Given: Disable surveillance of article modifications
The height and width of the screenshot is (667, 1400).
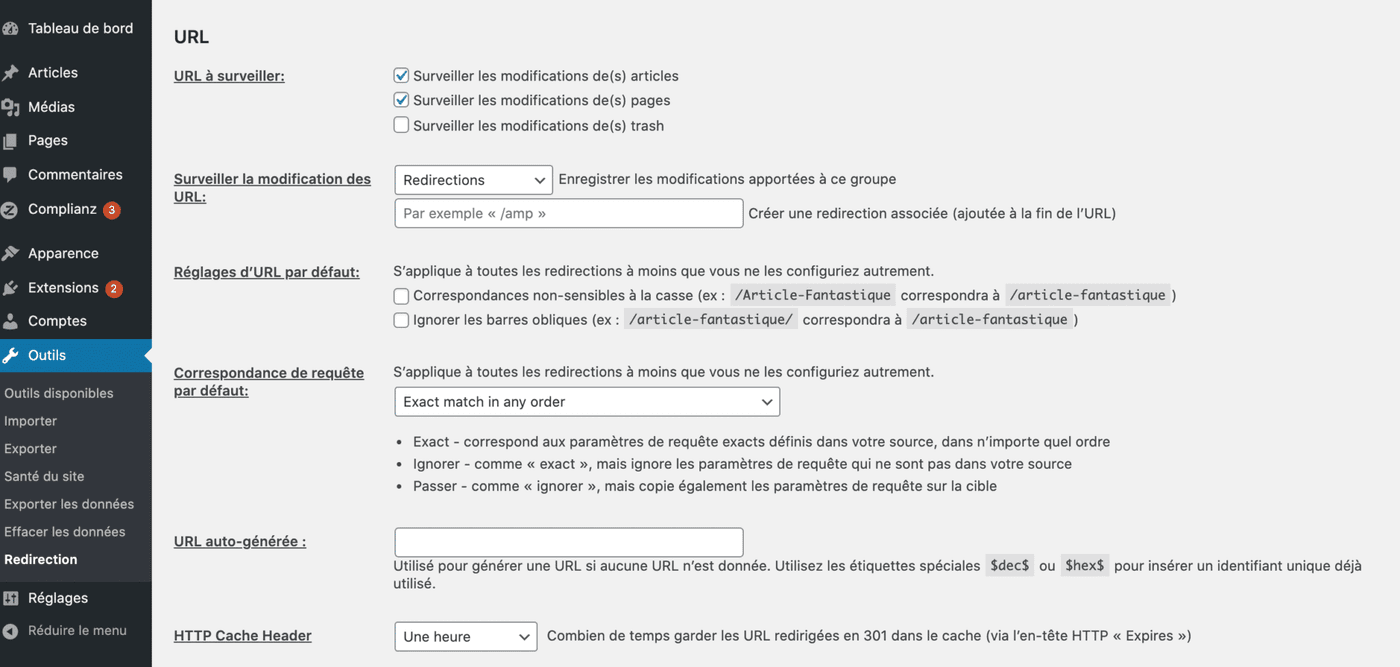Looking at the screenshot, I should (401, 74).
